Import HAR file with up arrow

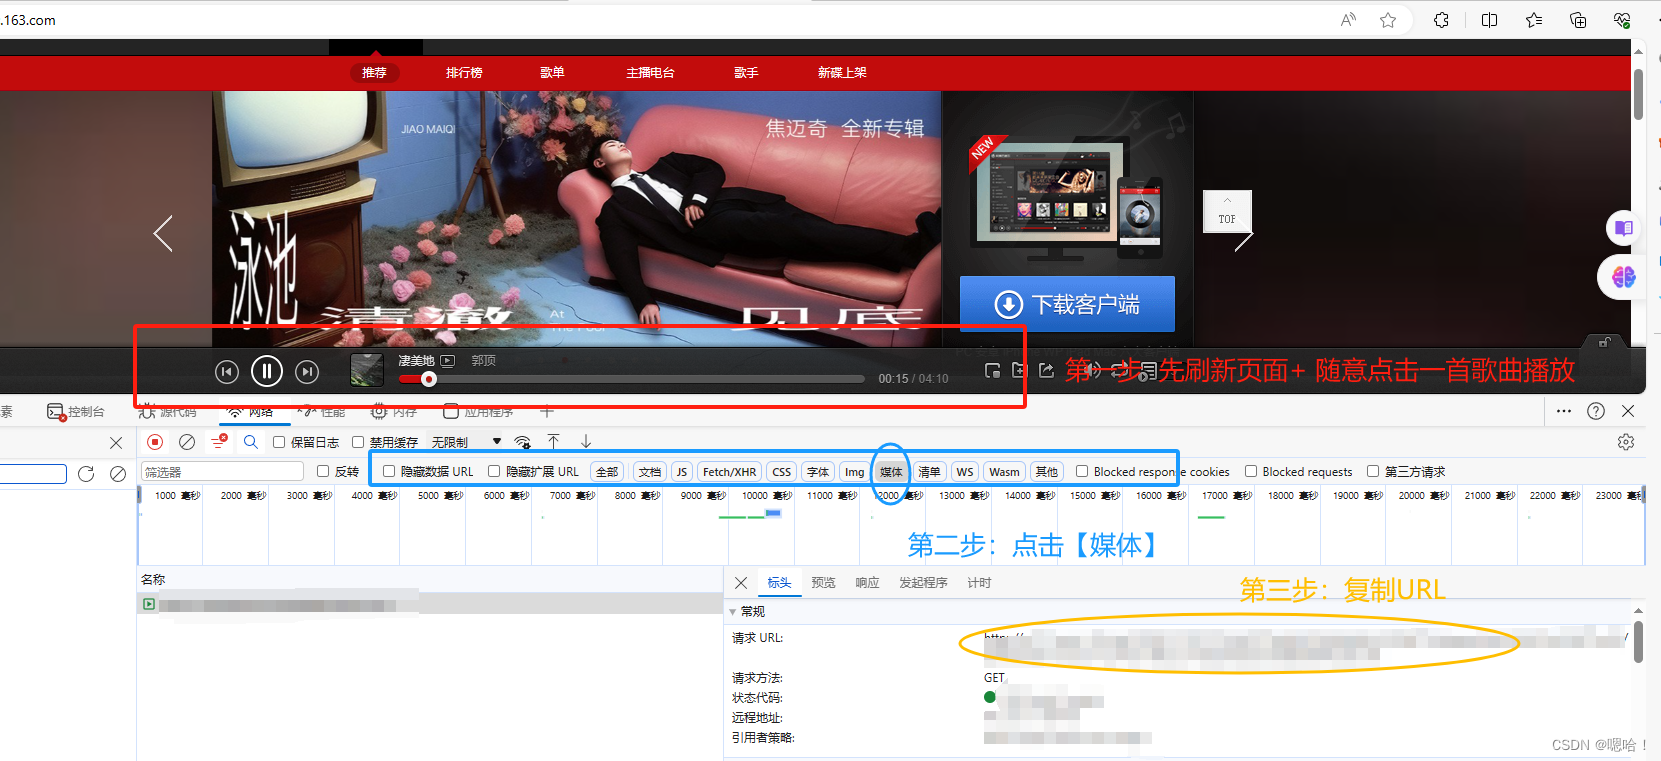(x=553, y=442)
